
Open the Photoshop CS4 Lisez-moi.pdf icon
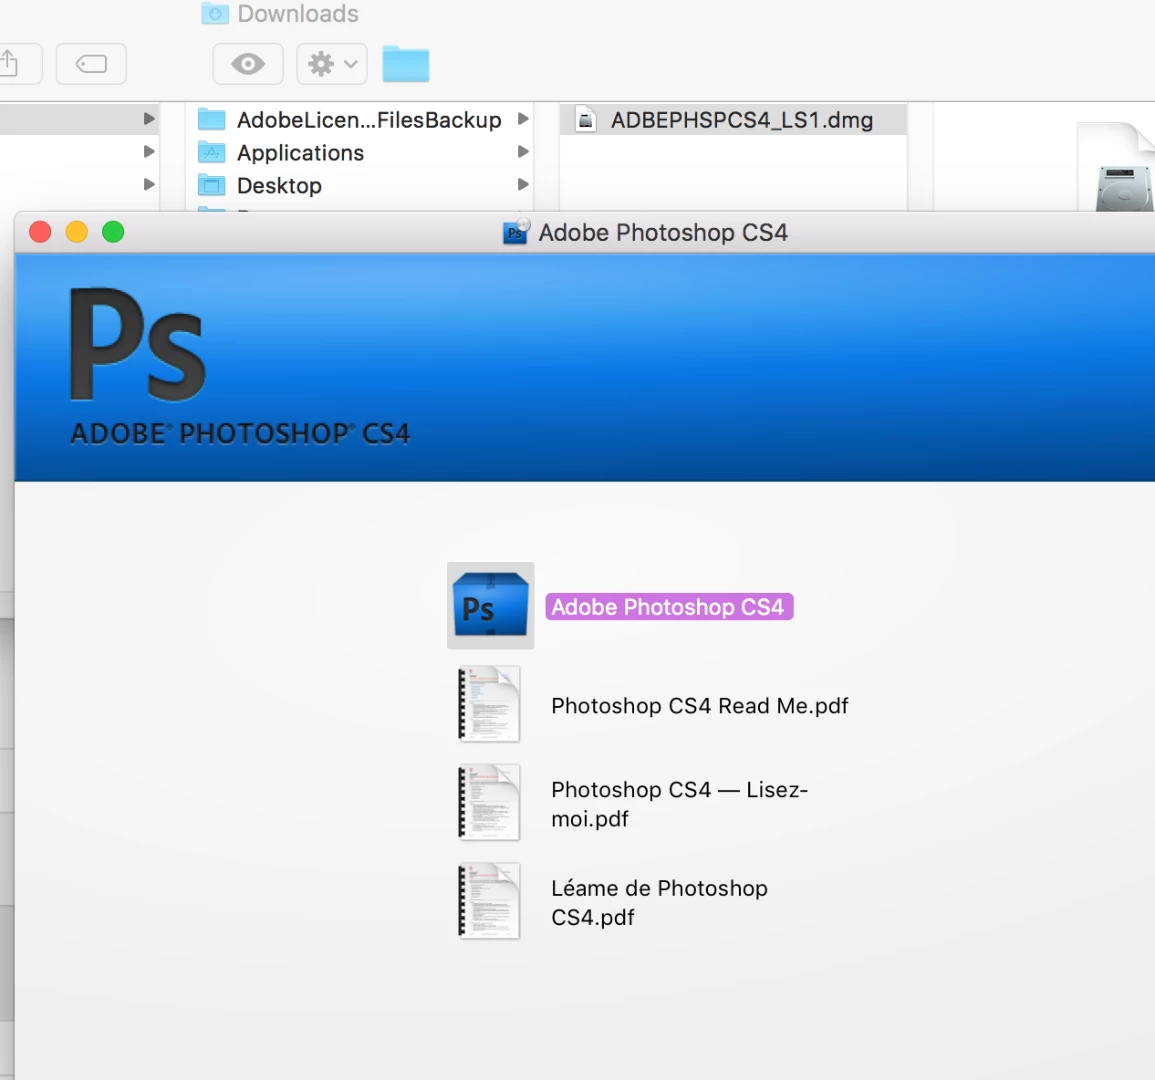coord(489,802)
